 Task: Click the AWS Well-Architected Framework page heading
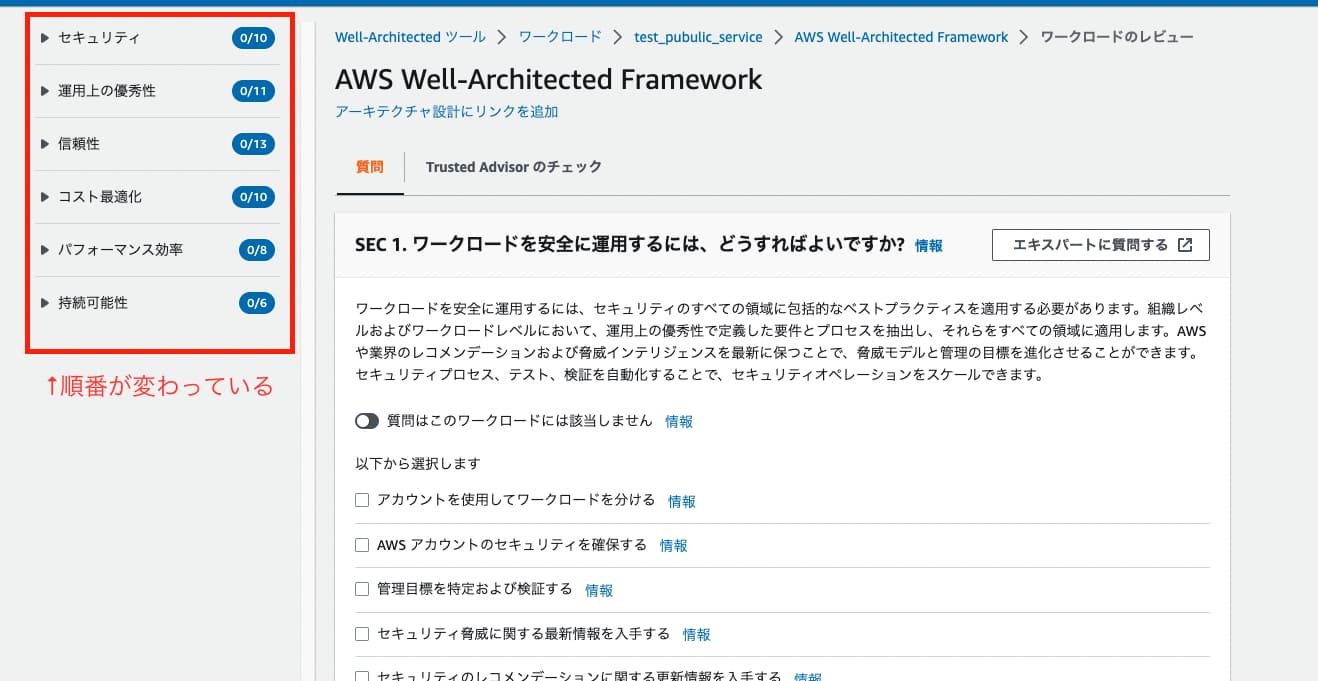[x=549, y=79]
